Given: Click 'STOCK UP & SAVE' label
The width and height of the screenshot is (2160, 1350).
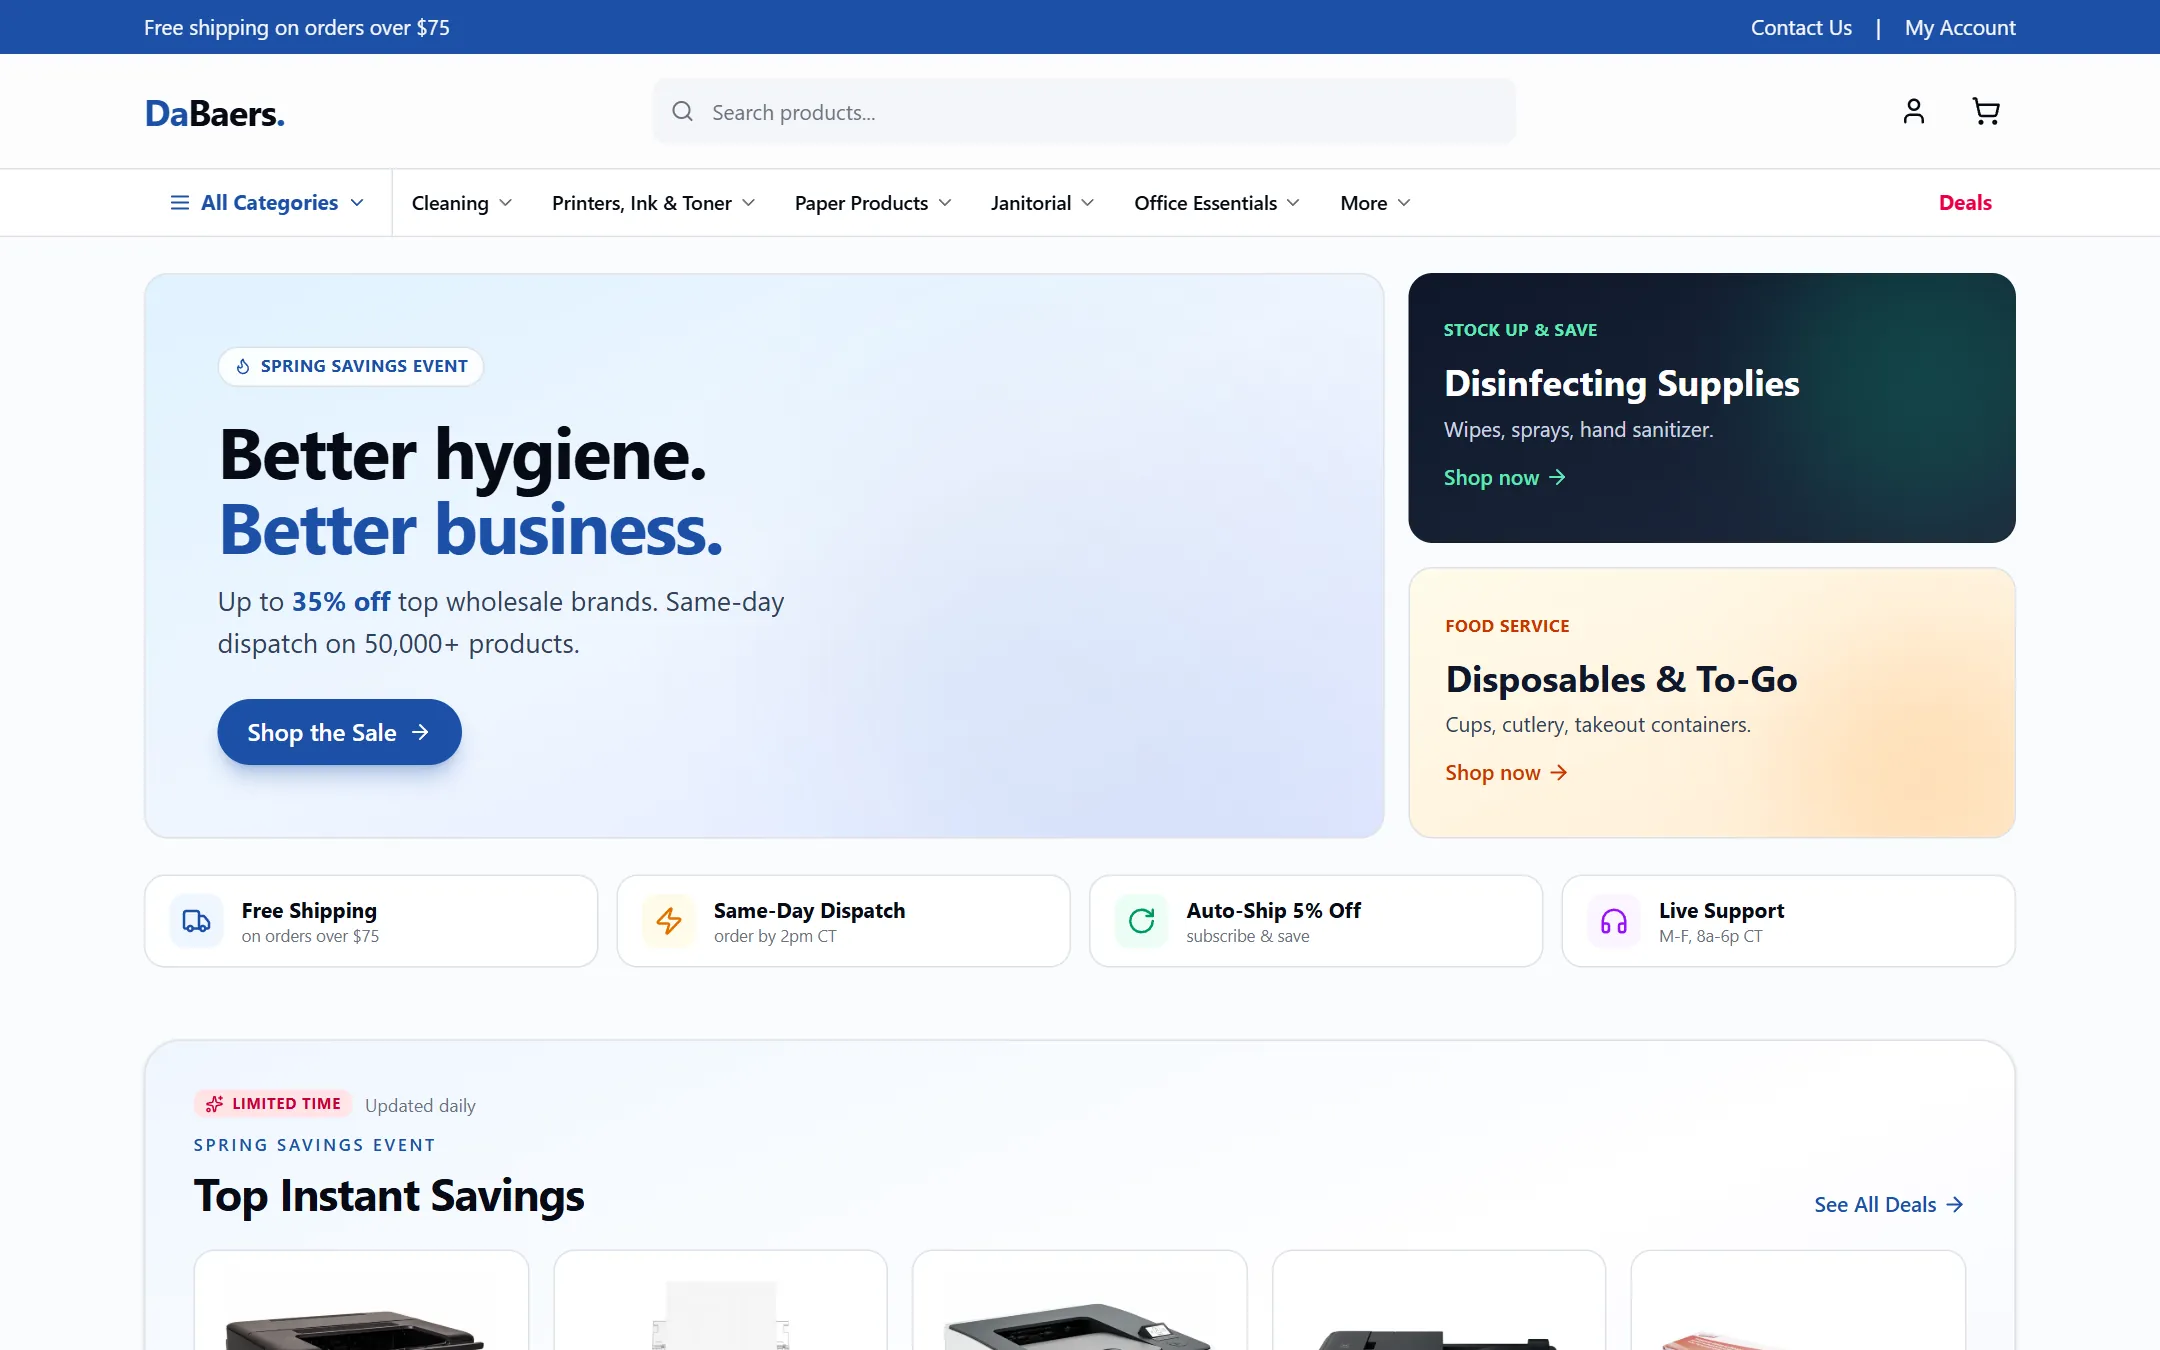Looking at the screenshot, I should click(x=1520, y=330).
